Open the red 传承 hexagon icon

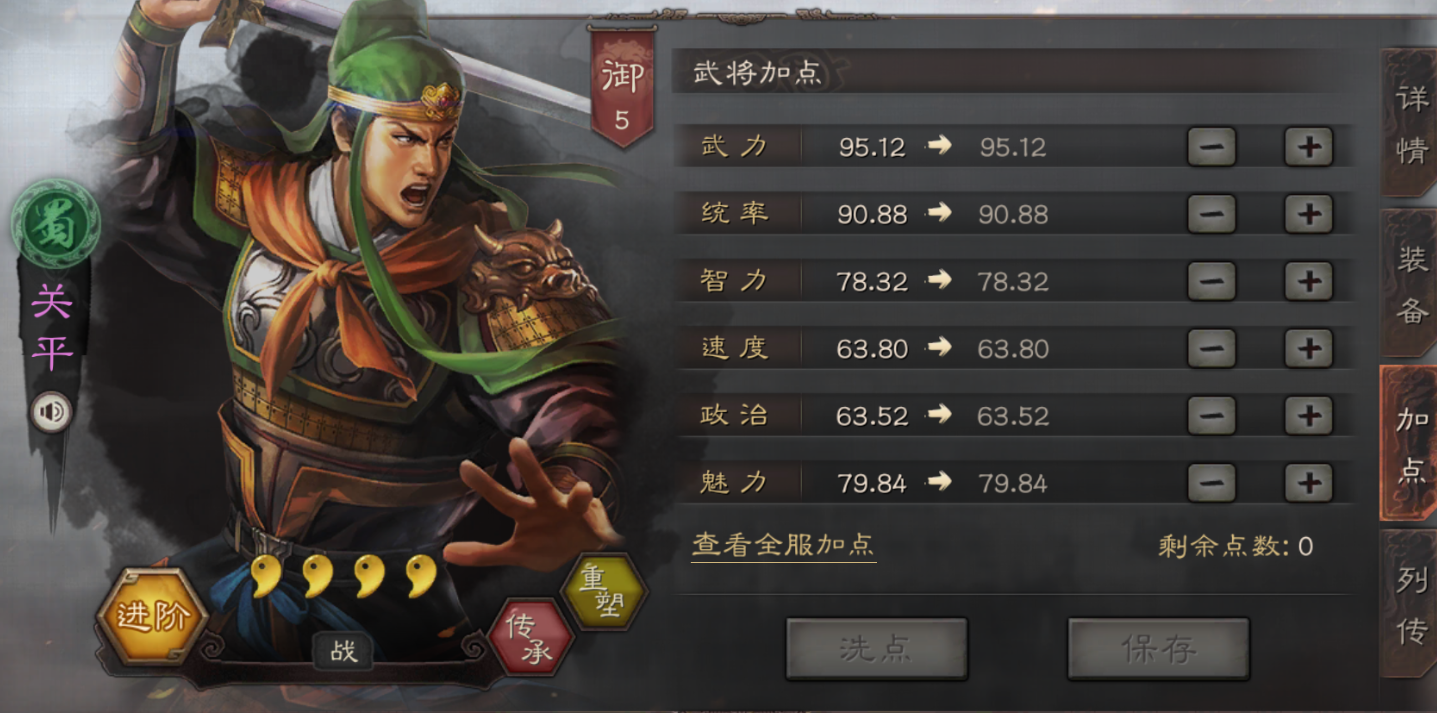click(531, 636)
